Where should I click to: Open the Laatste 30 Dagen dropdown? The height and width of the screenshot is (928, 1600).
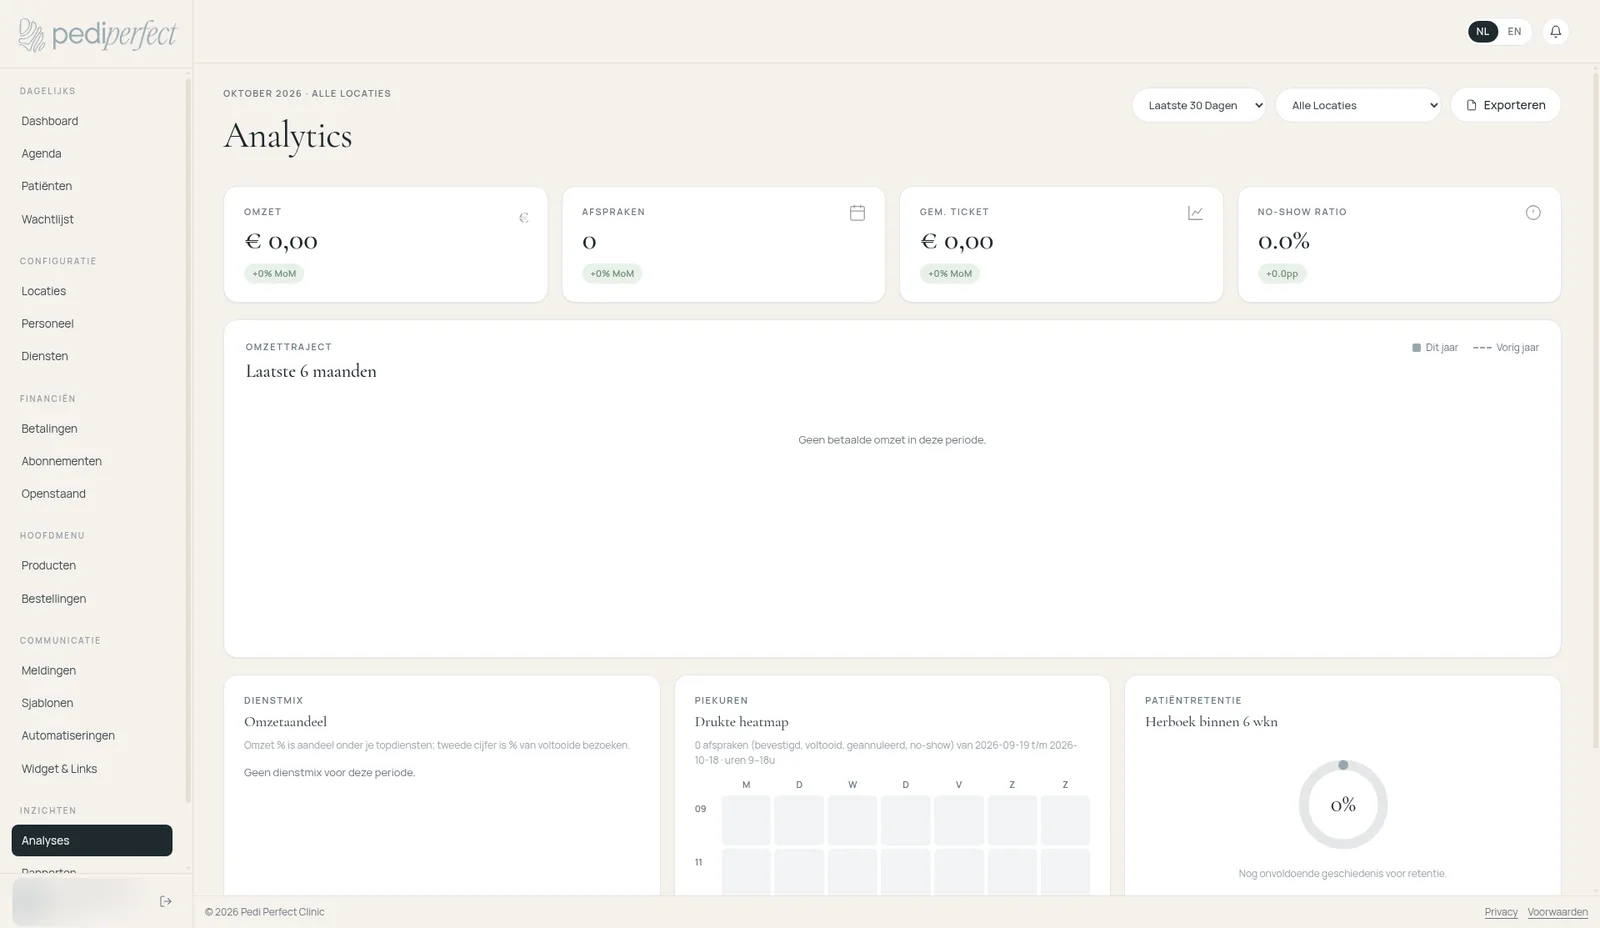(x=1199, y=105)
